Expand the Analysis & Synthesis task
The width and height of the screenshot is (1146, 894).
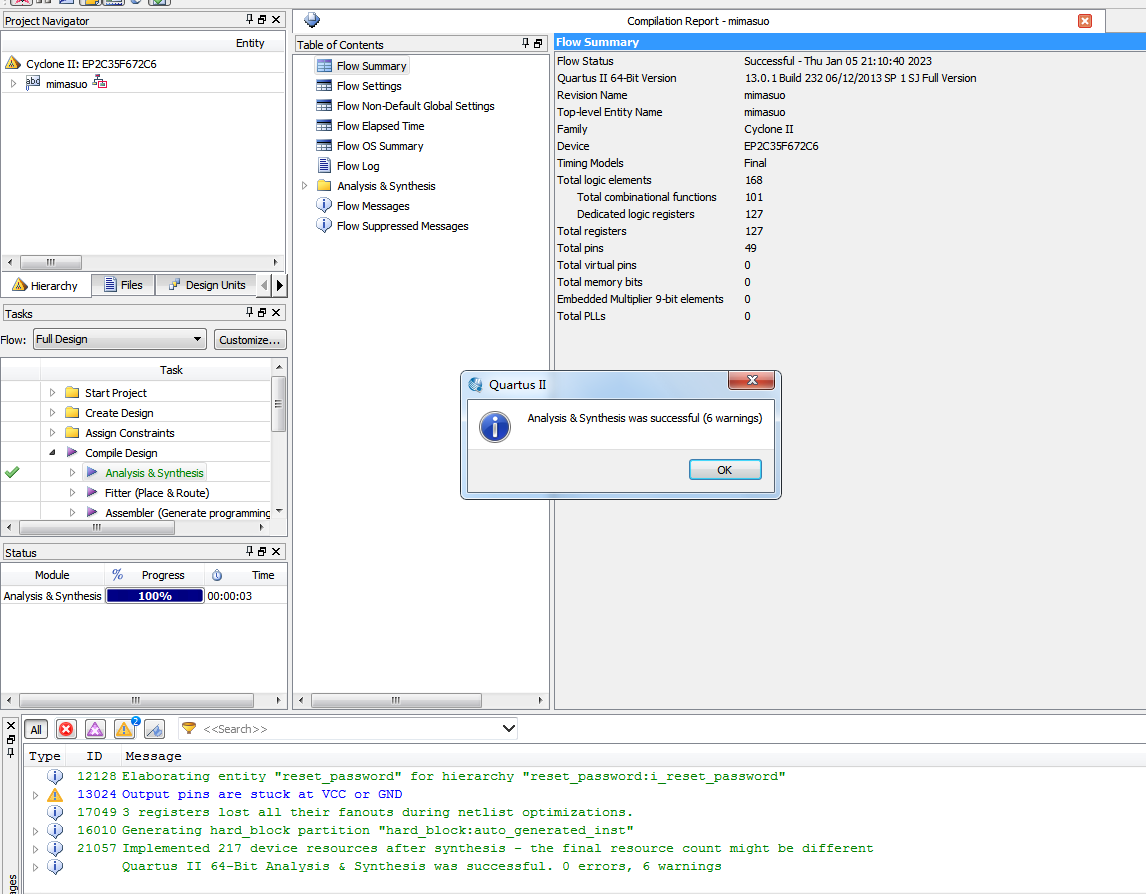click(x=72, y=472)
